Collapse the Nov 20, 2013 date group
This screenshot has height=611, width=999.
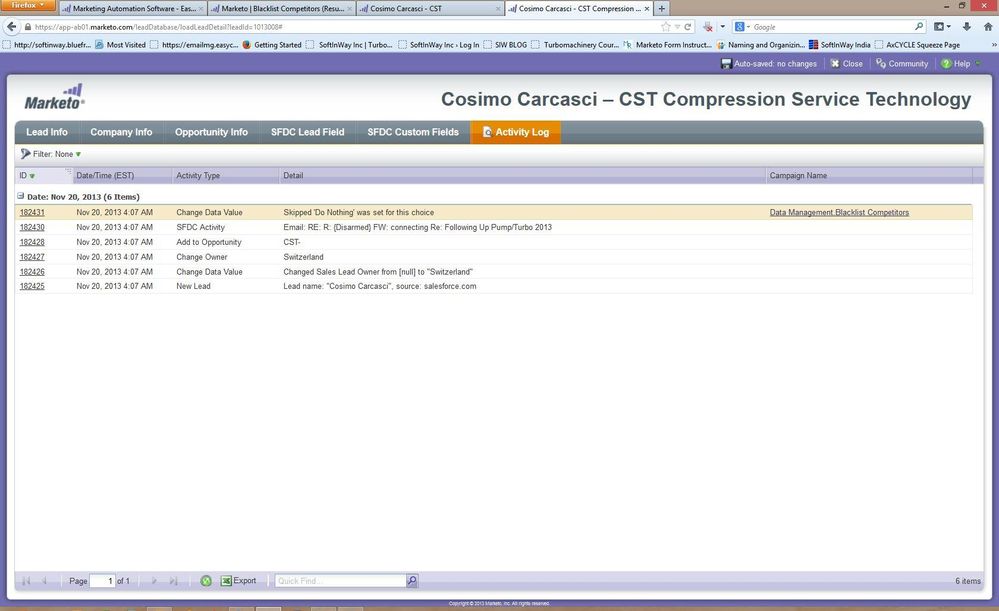click(x=20, y=197)
